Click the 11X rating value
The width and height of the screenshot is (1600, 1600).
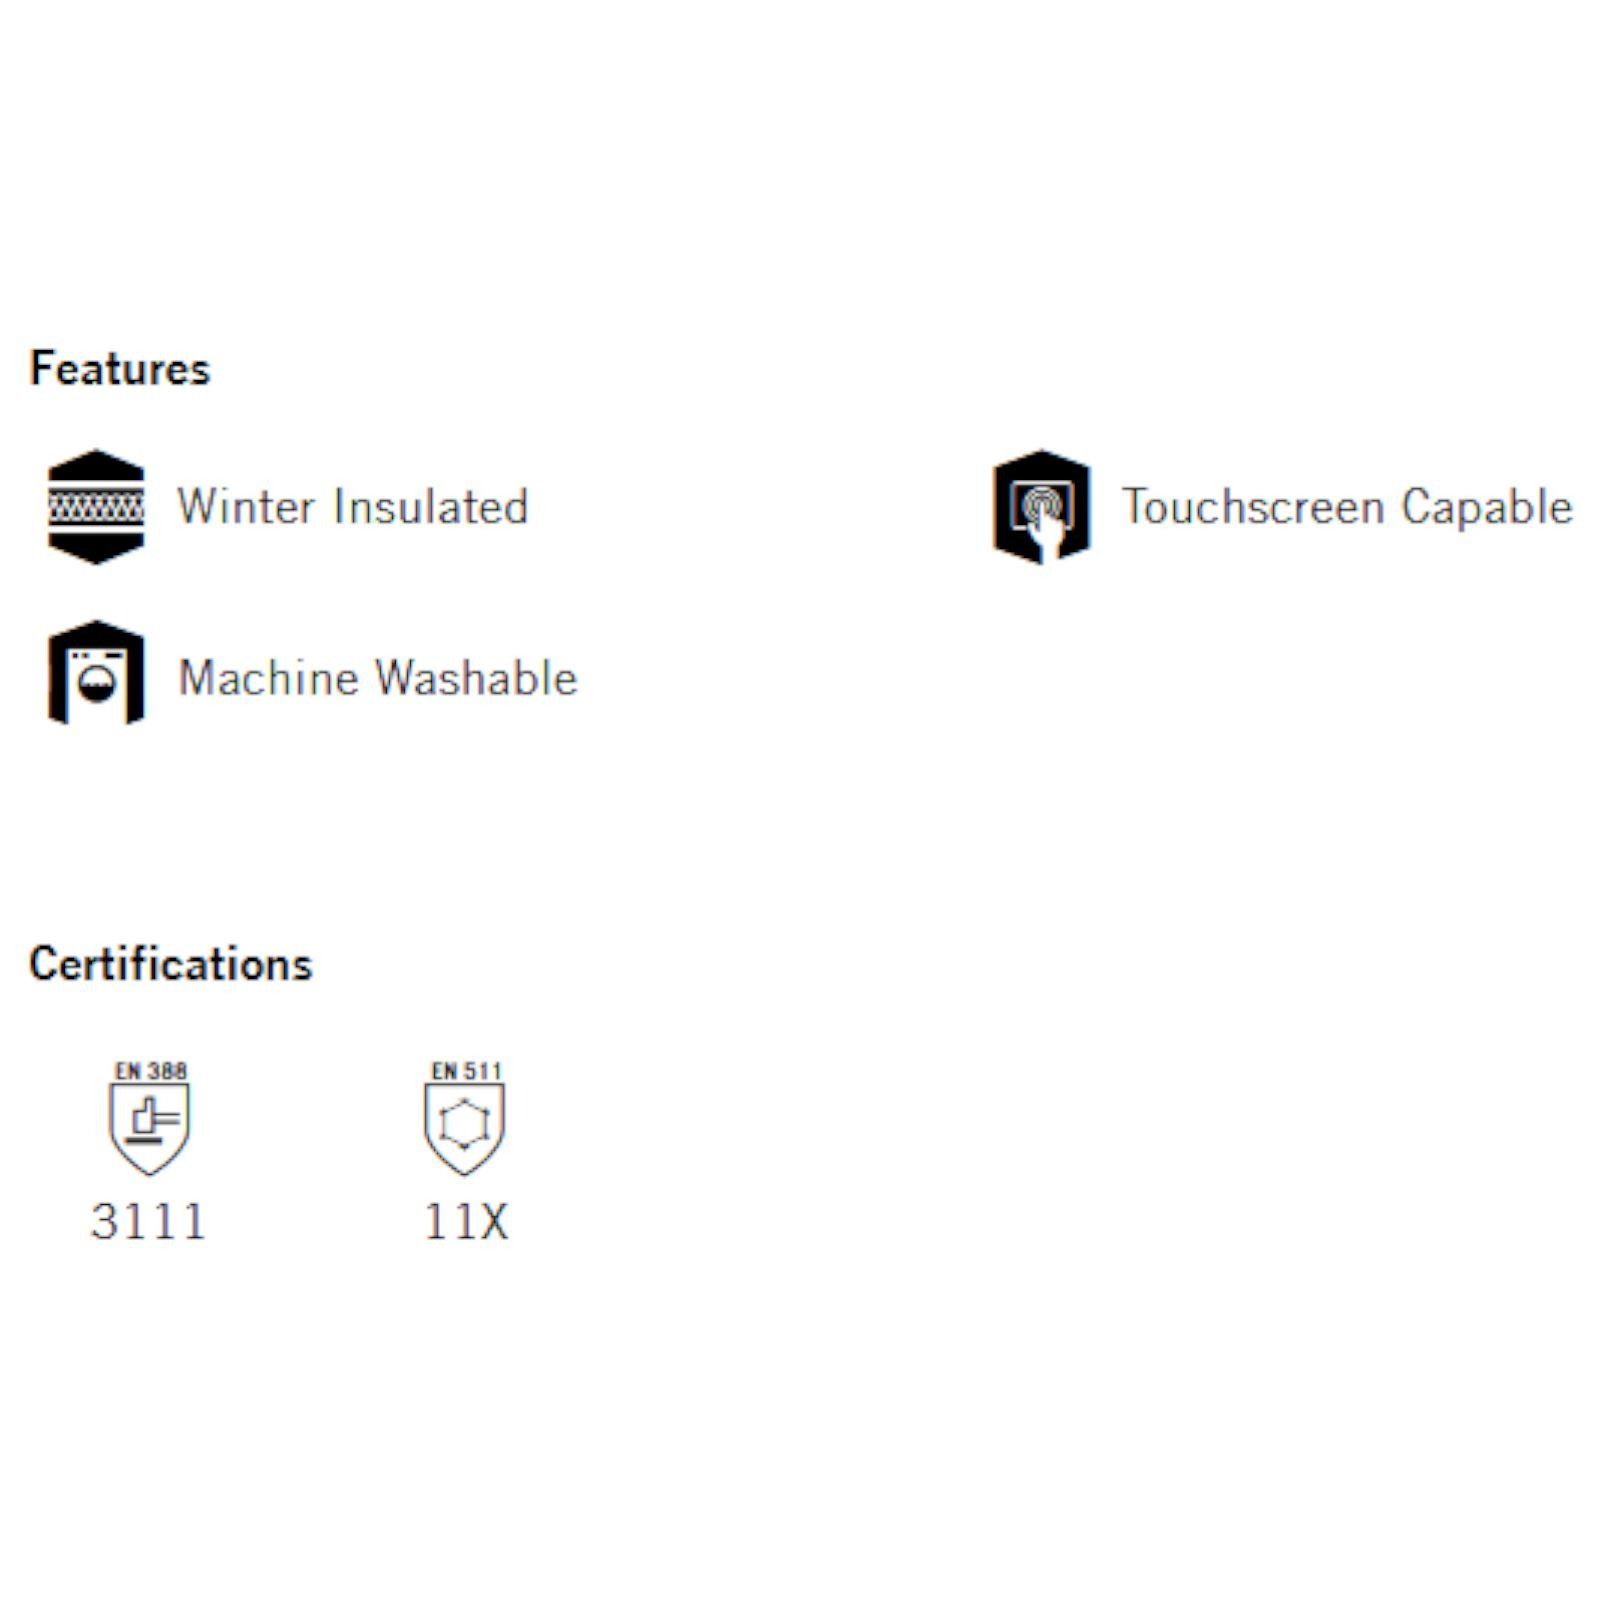pyautogui.click(x=466, y=1221)
